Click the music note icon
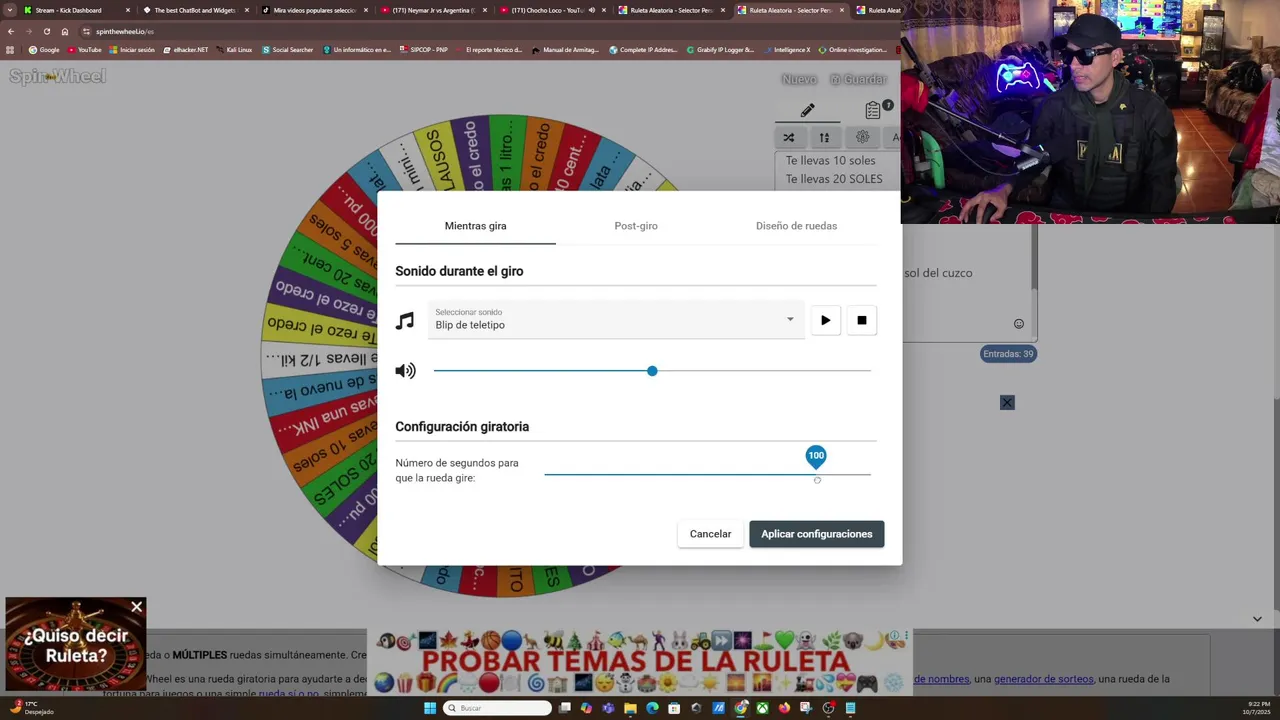The height and width of the screenshot is (720, 1280). (x=405, y=321)
